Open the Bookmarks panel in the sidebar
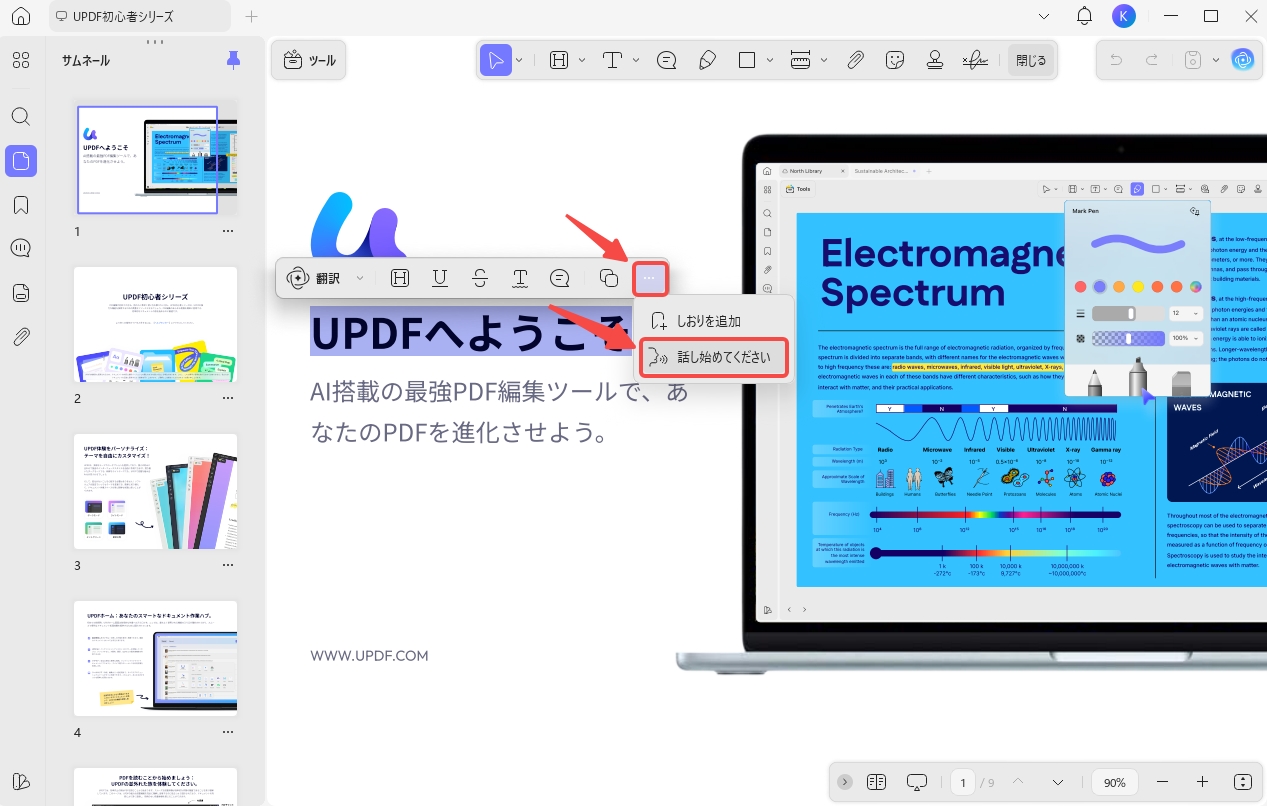Viewport: 1267px width, 806px height. click(x=21, y=204)
